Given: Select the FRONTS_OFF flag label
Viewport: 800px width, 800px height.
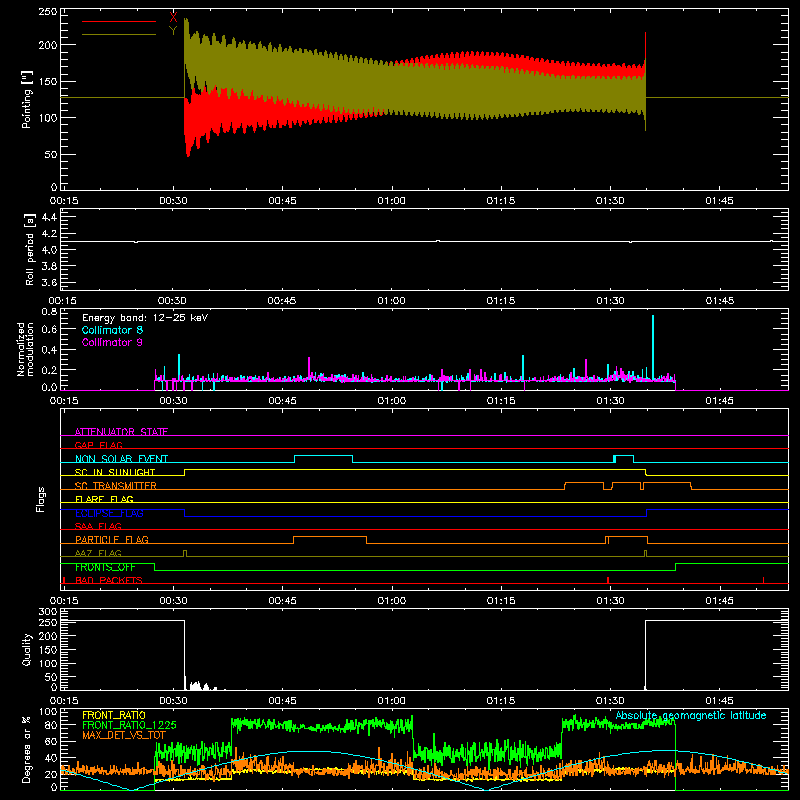Looking at the screenshot, I should (105, 567).
